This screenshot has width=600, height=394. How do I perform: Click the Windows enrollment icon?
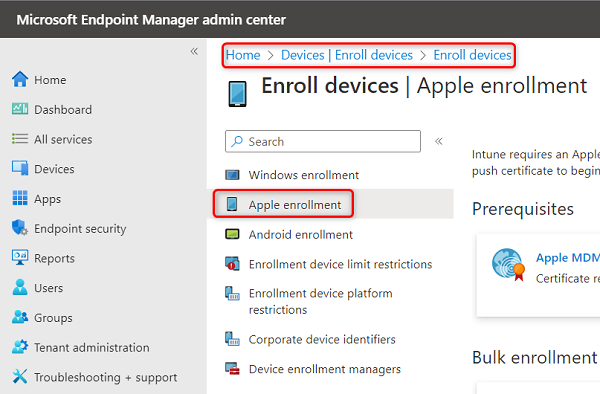coord(232,175)
